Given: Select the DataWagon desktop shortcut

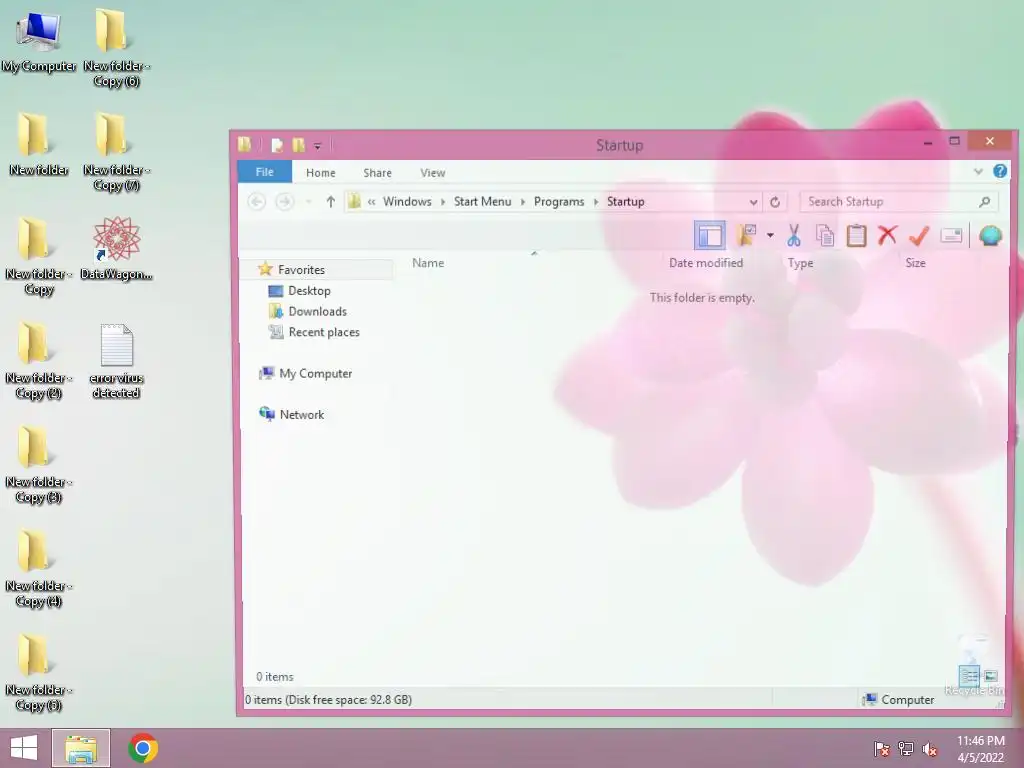Looking at the screenshot, I should 116,249.
